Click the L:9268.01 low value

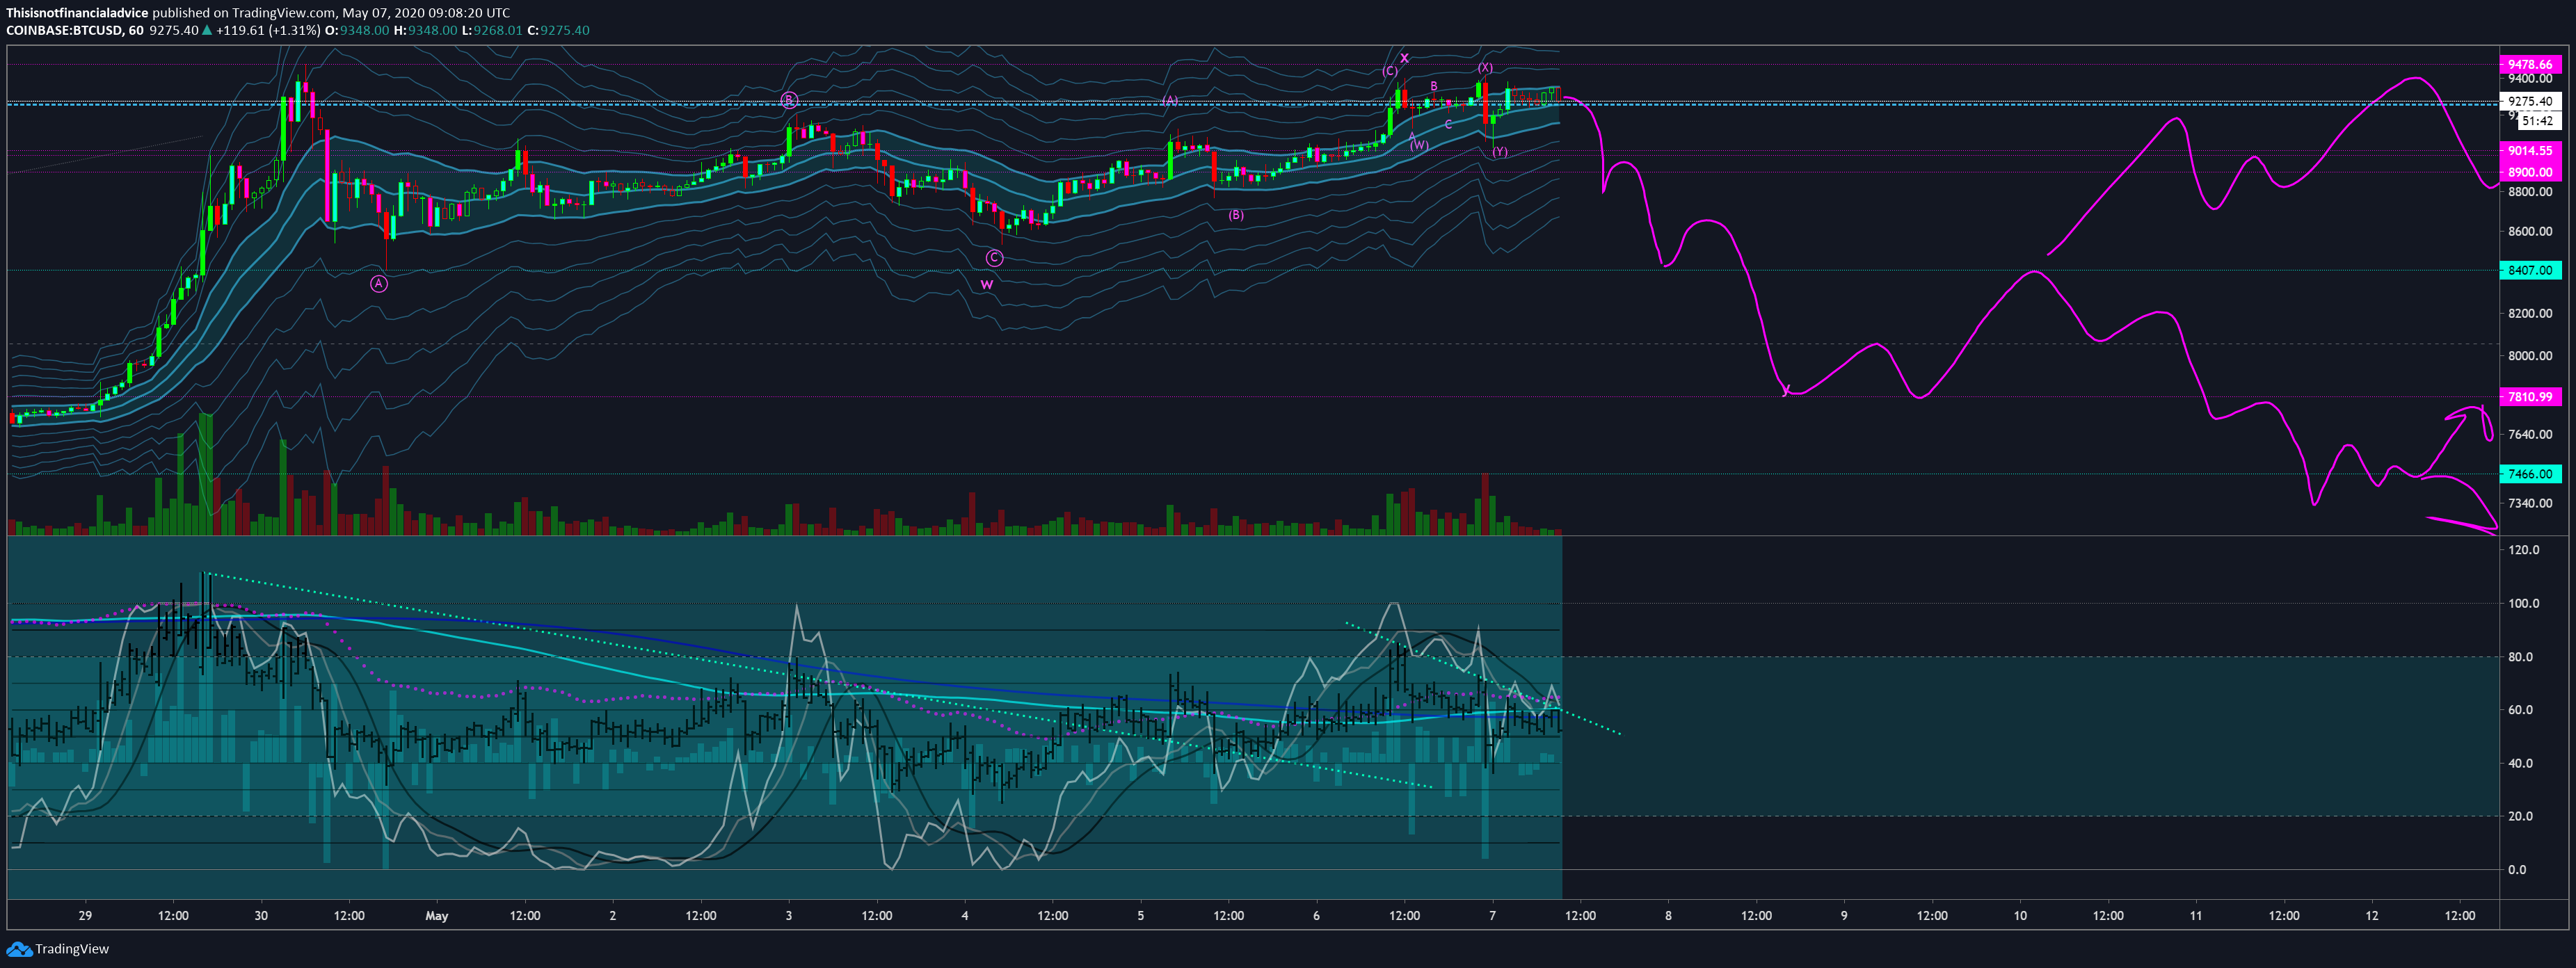492,30
